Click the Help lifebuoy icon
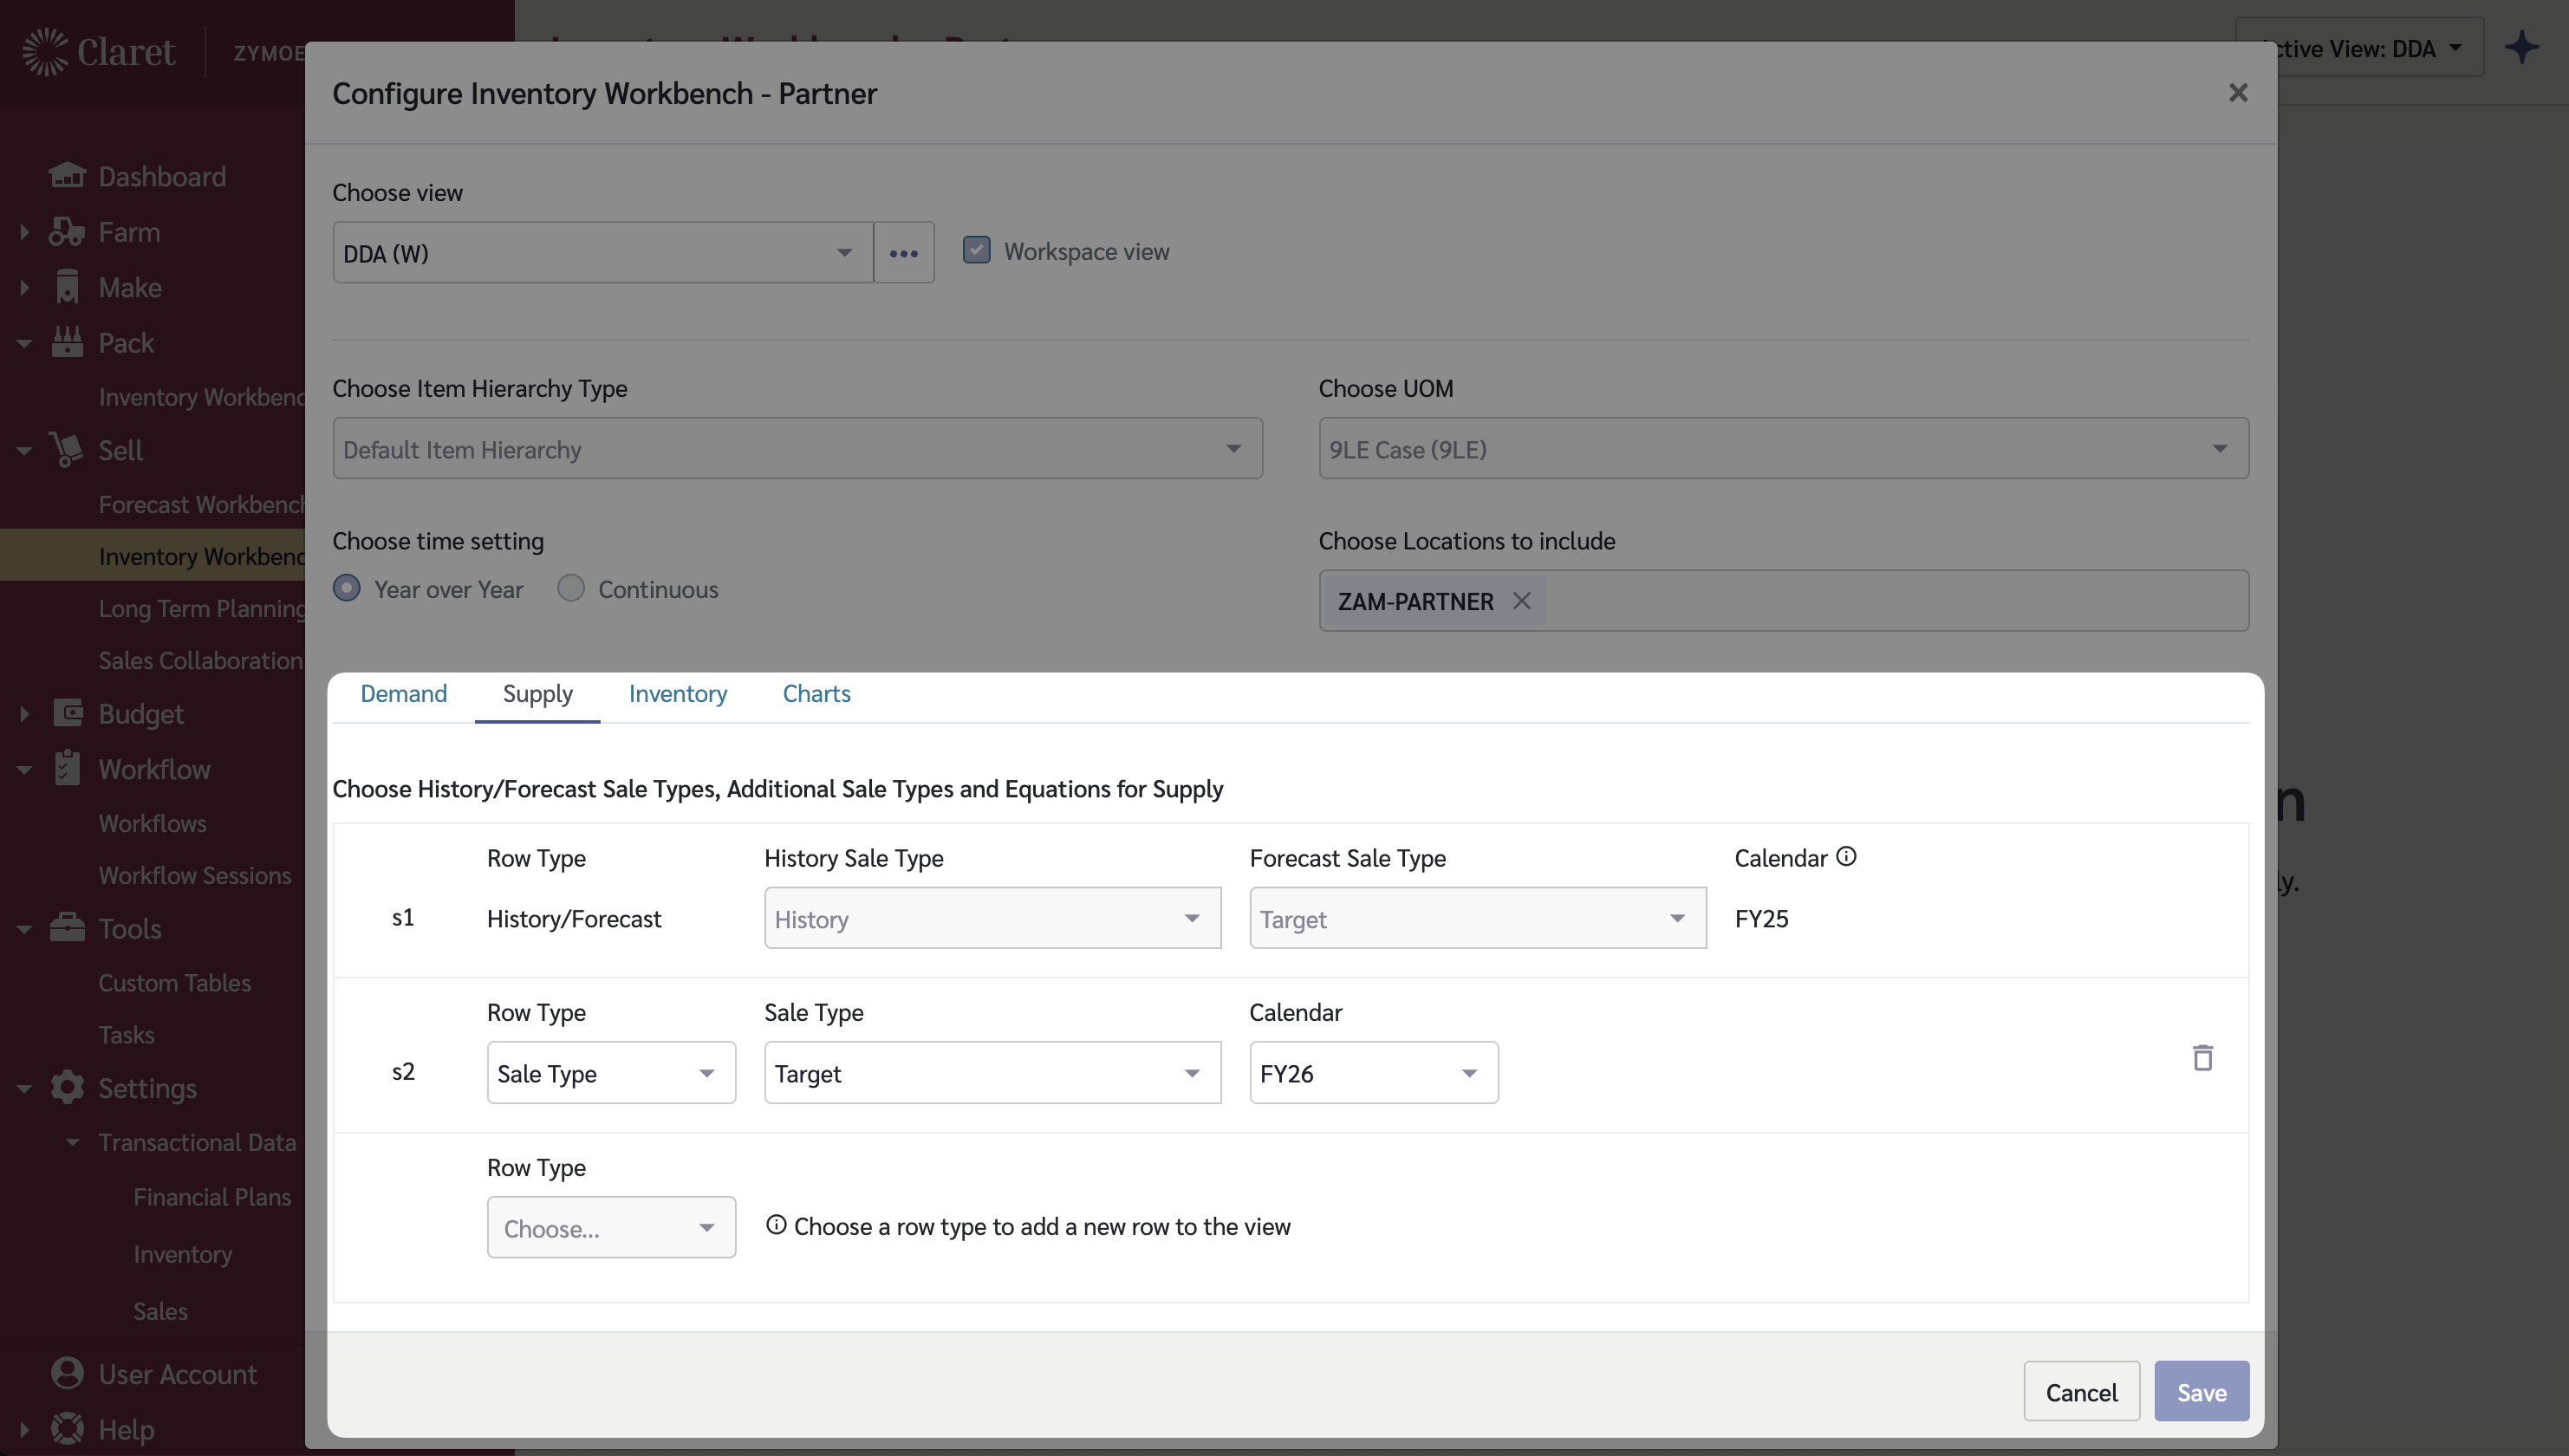The image size is (2569, 1456). click(67, 1429)
